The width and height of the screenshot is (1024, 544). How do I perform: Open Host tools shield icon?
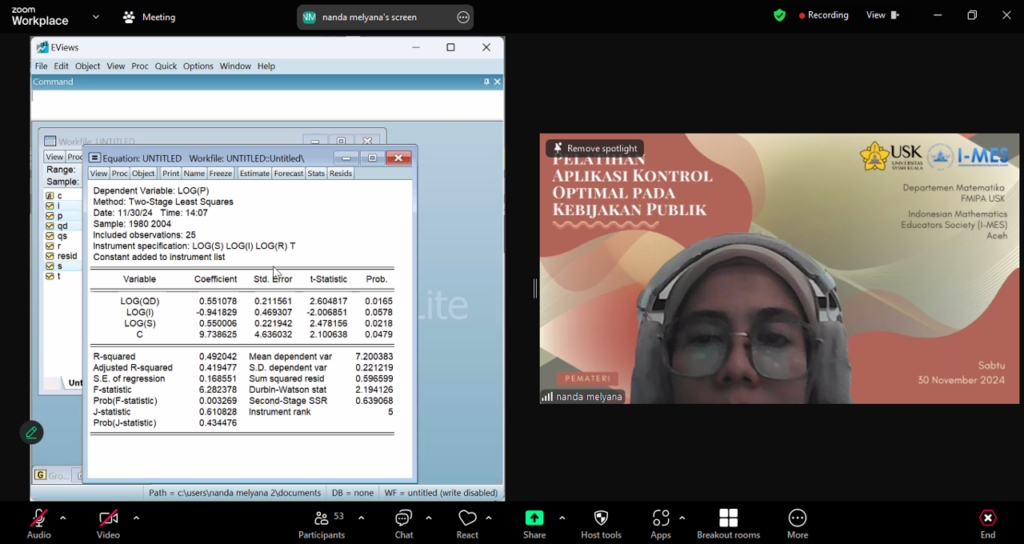pyautogui.click(x=601, y=518)
